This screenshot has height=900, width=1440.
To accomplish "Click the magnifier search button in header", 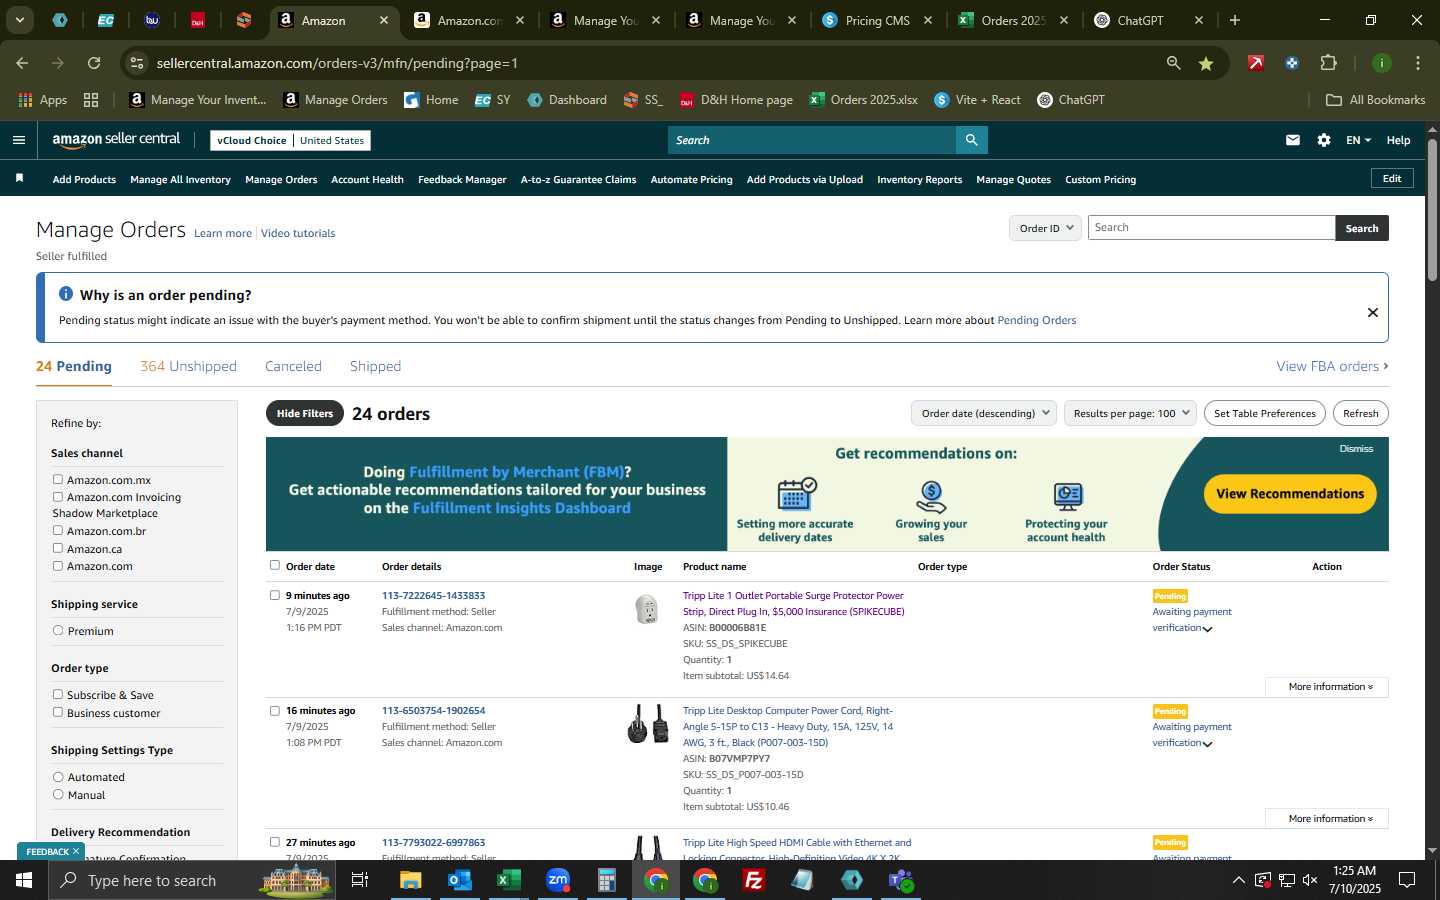I will pyautogui.click(x=971, y=140).
